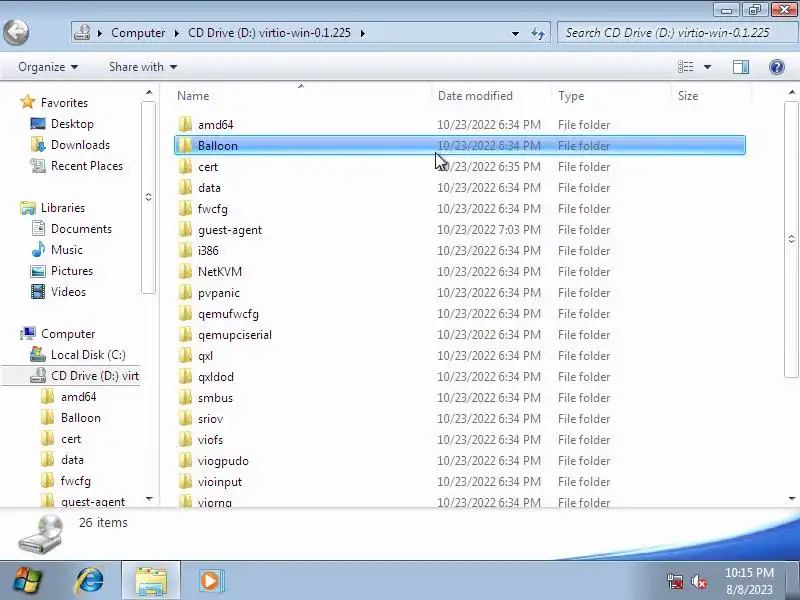Sort by the Size column header
Viewport: 800px width, 600px height.
pyautogui.click(x=687, y=96)
